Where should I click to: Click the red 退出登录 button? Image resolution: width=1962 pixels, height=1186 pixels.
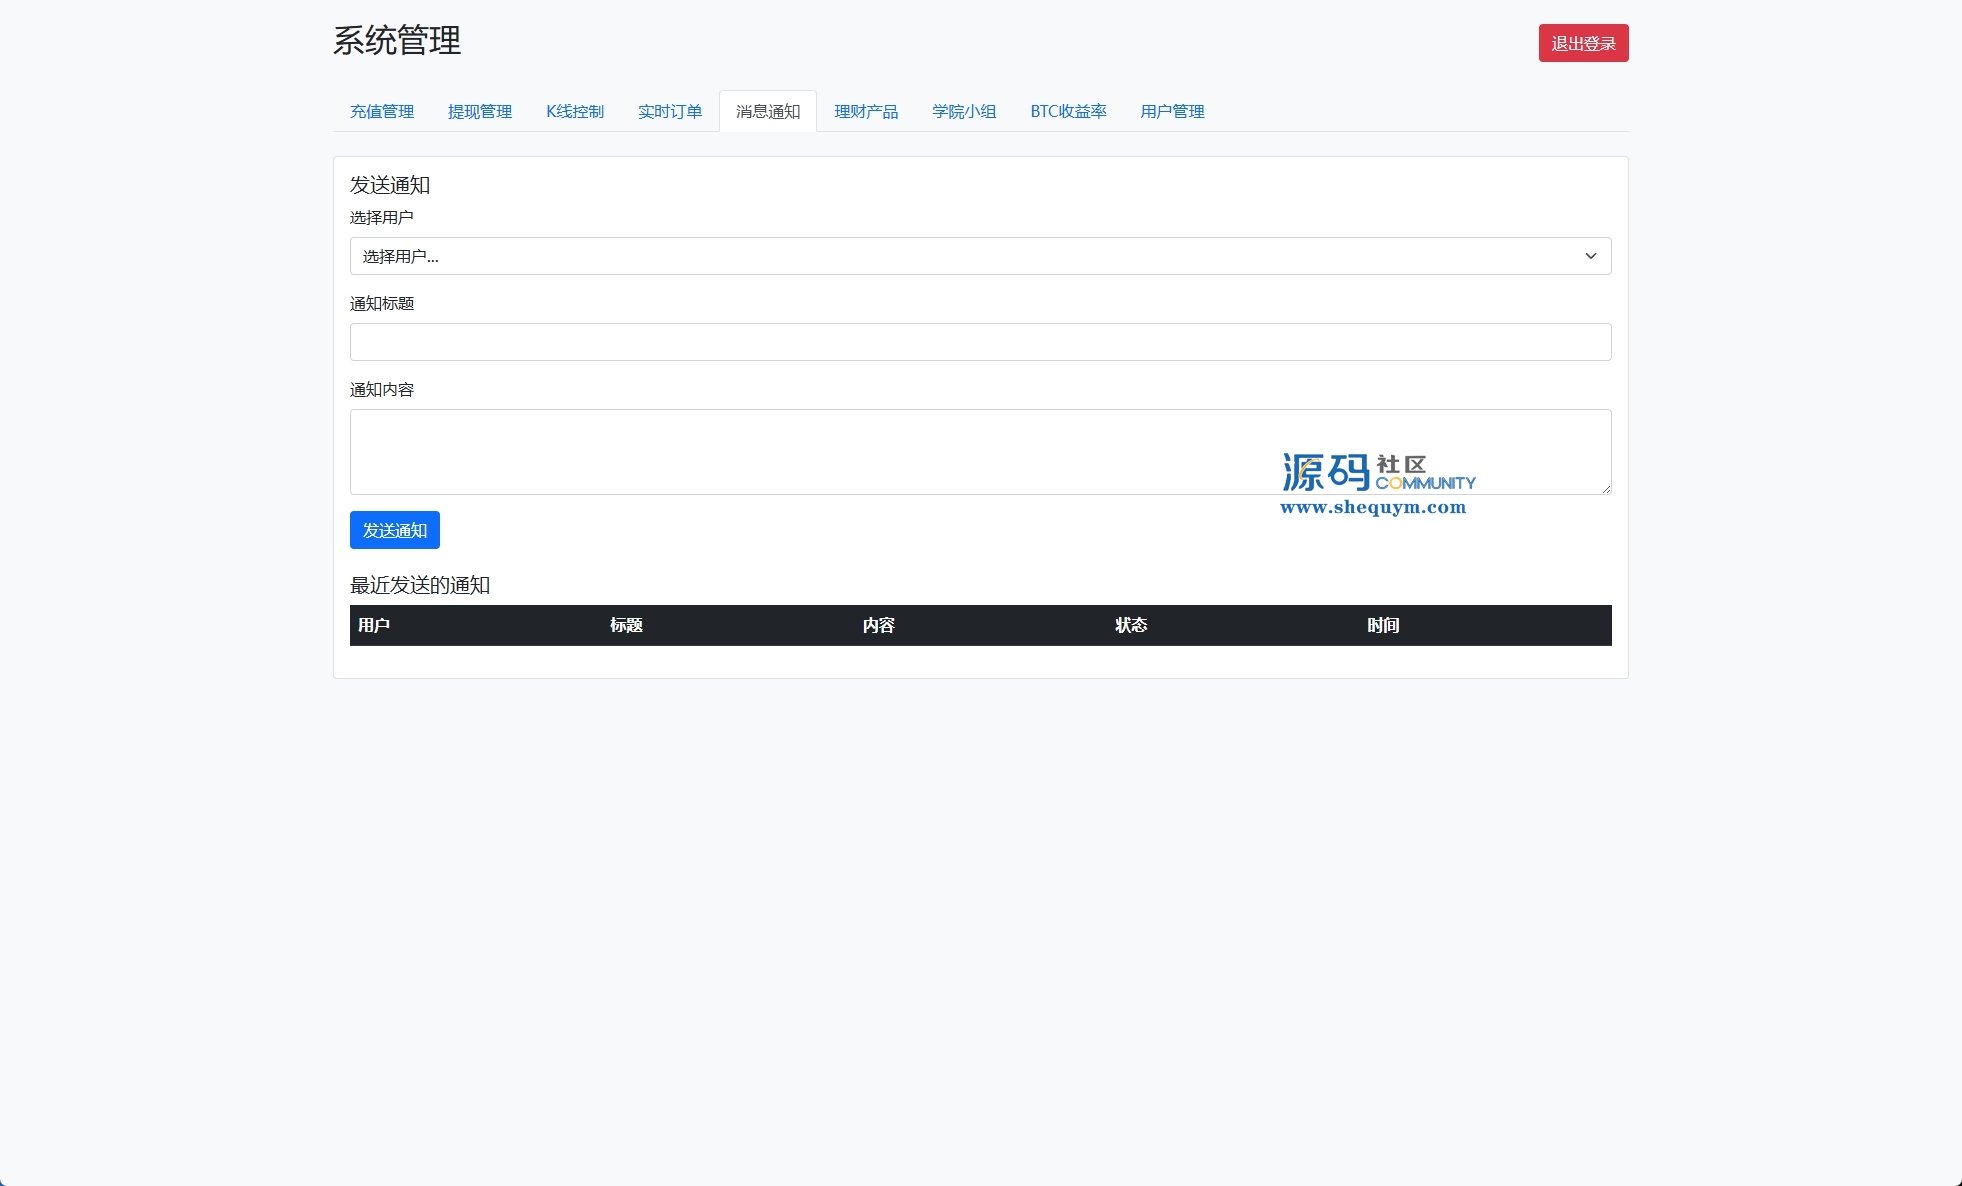coord(1583,43)
